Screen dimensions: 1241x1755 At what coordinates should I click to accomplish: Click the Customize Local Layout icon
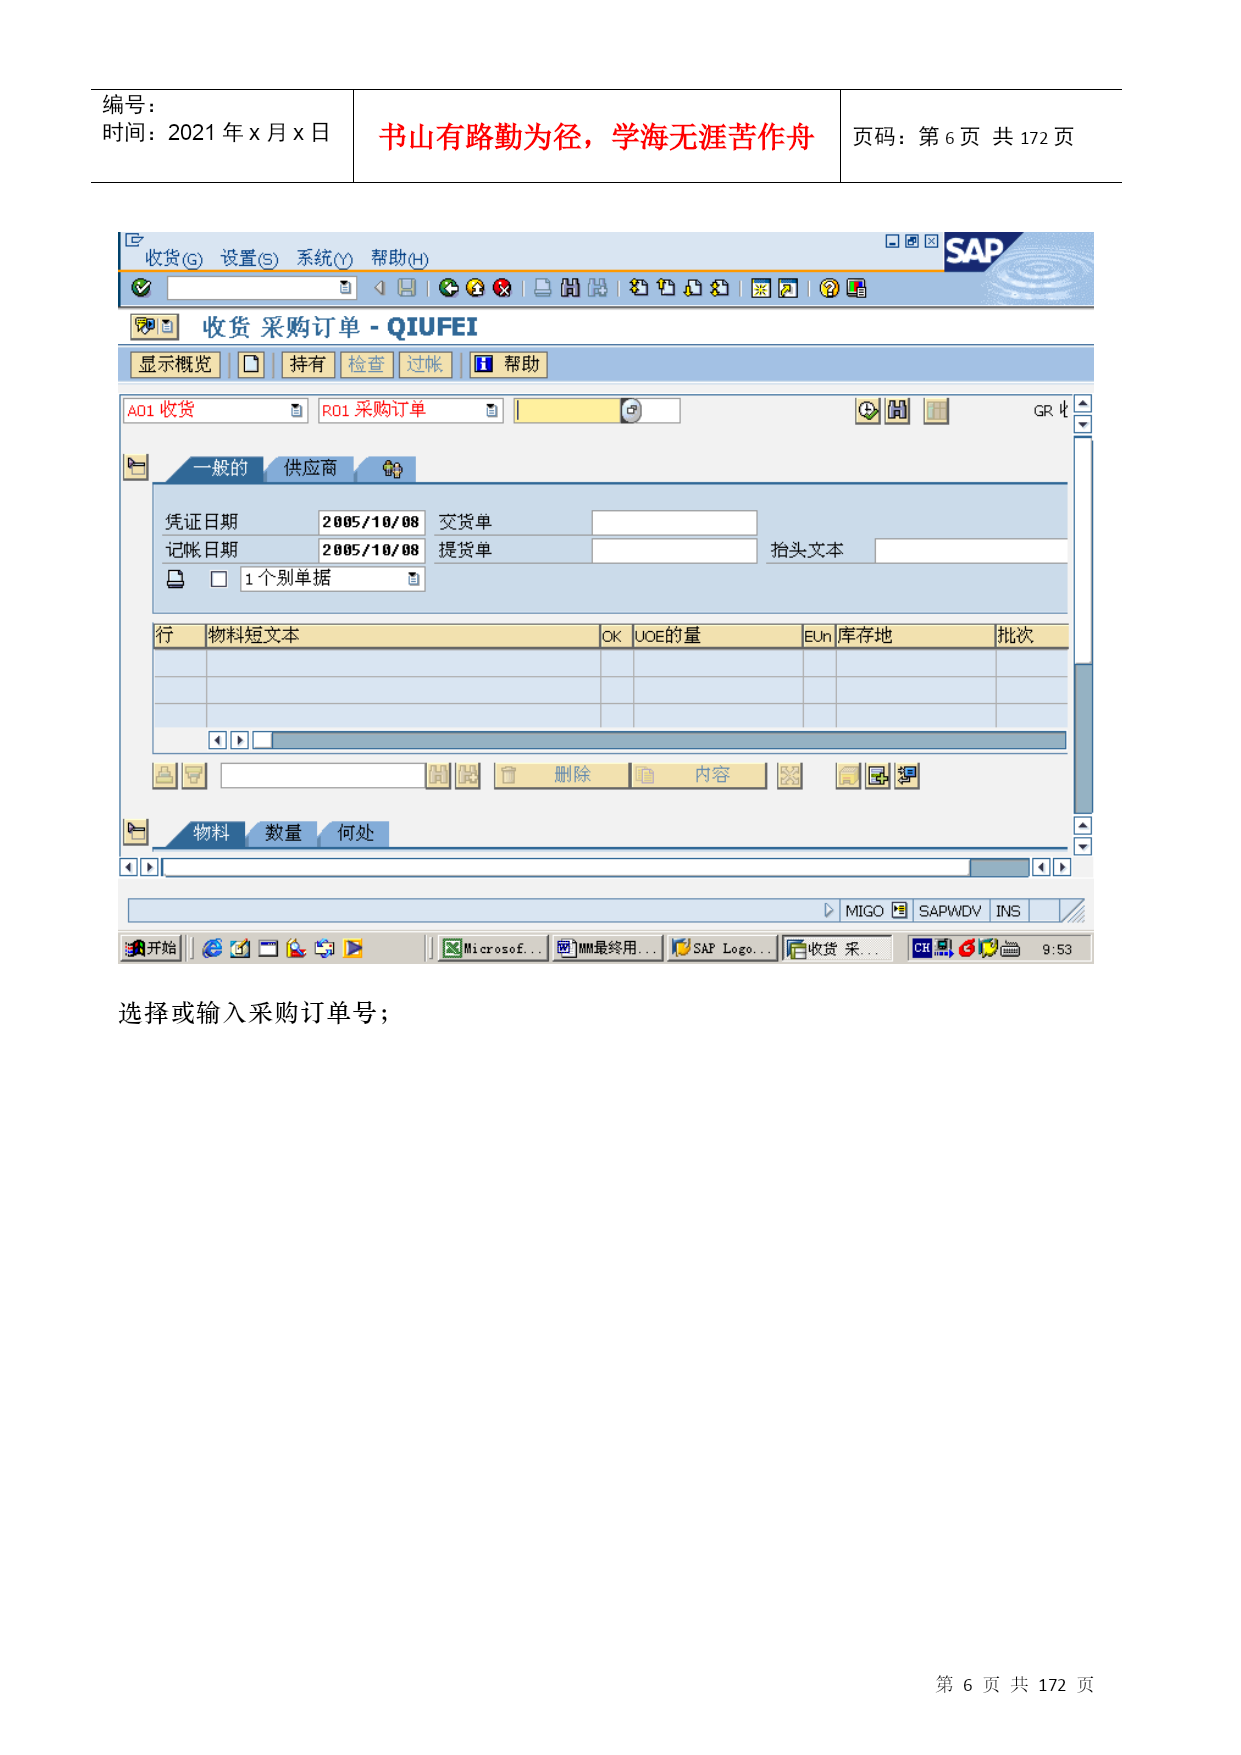click(856, 288)
